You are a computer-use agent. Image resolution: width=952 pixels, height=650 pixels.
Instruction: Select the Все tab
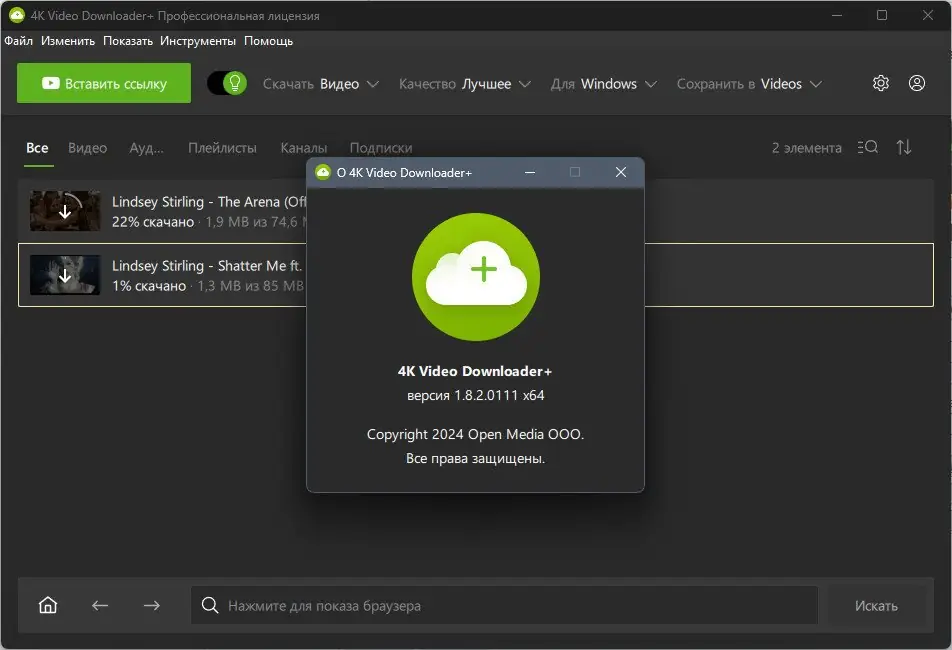tap(38, 148)
